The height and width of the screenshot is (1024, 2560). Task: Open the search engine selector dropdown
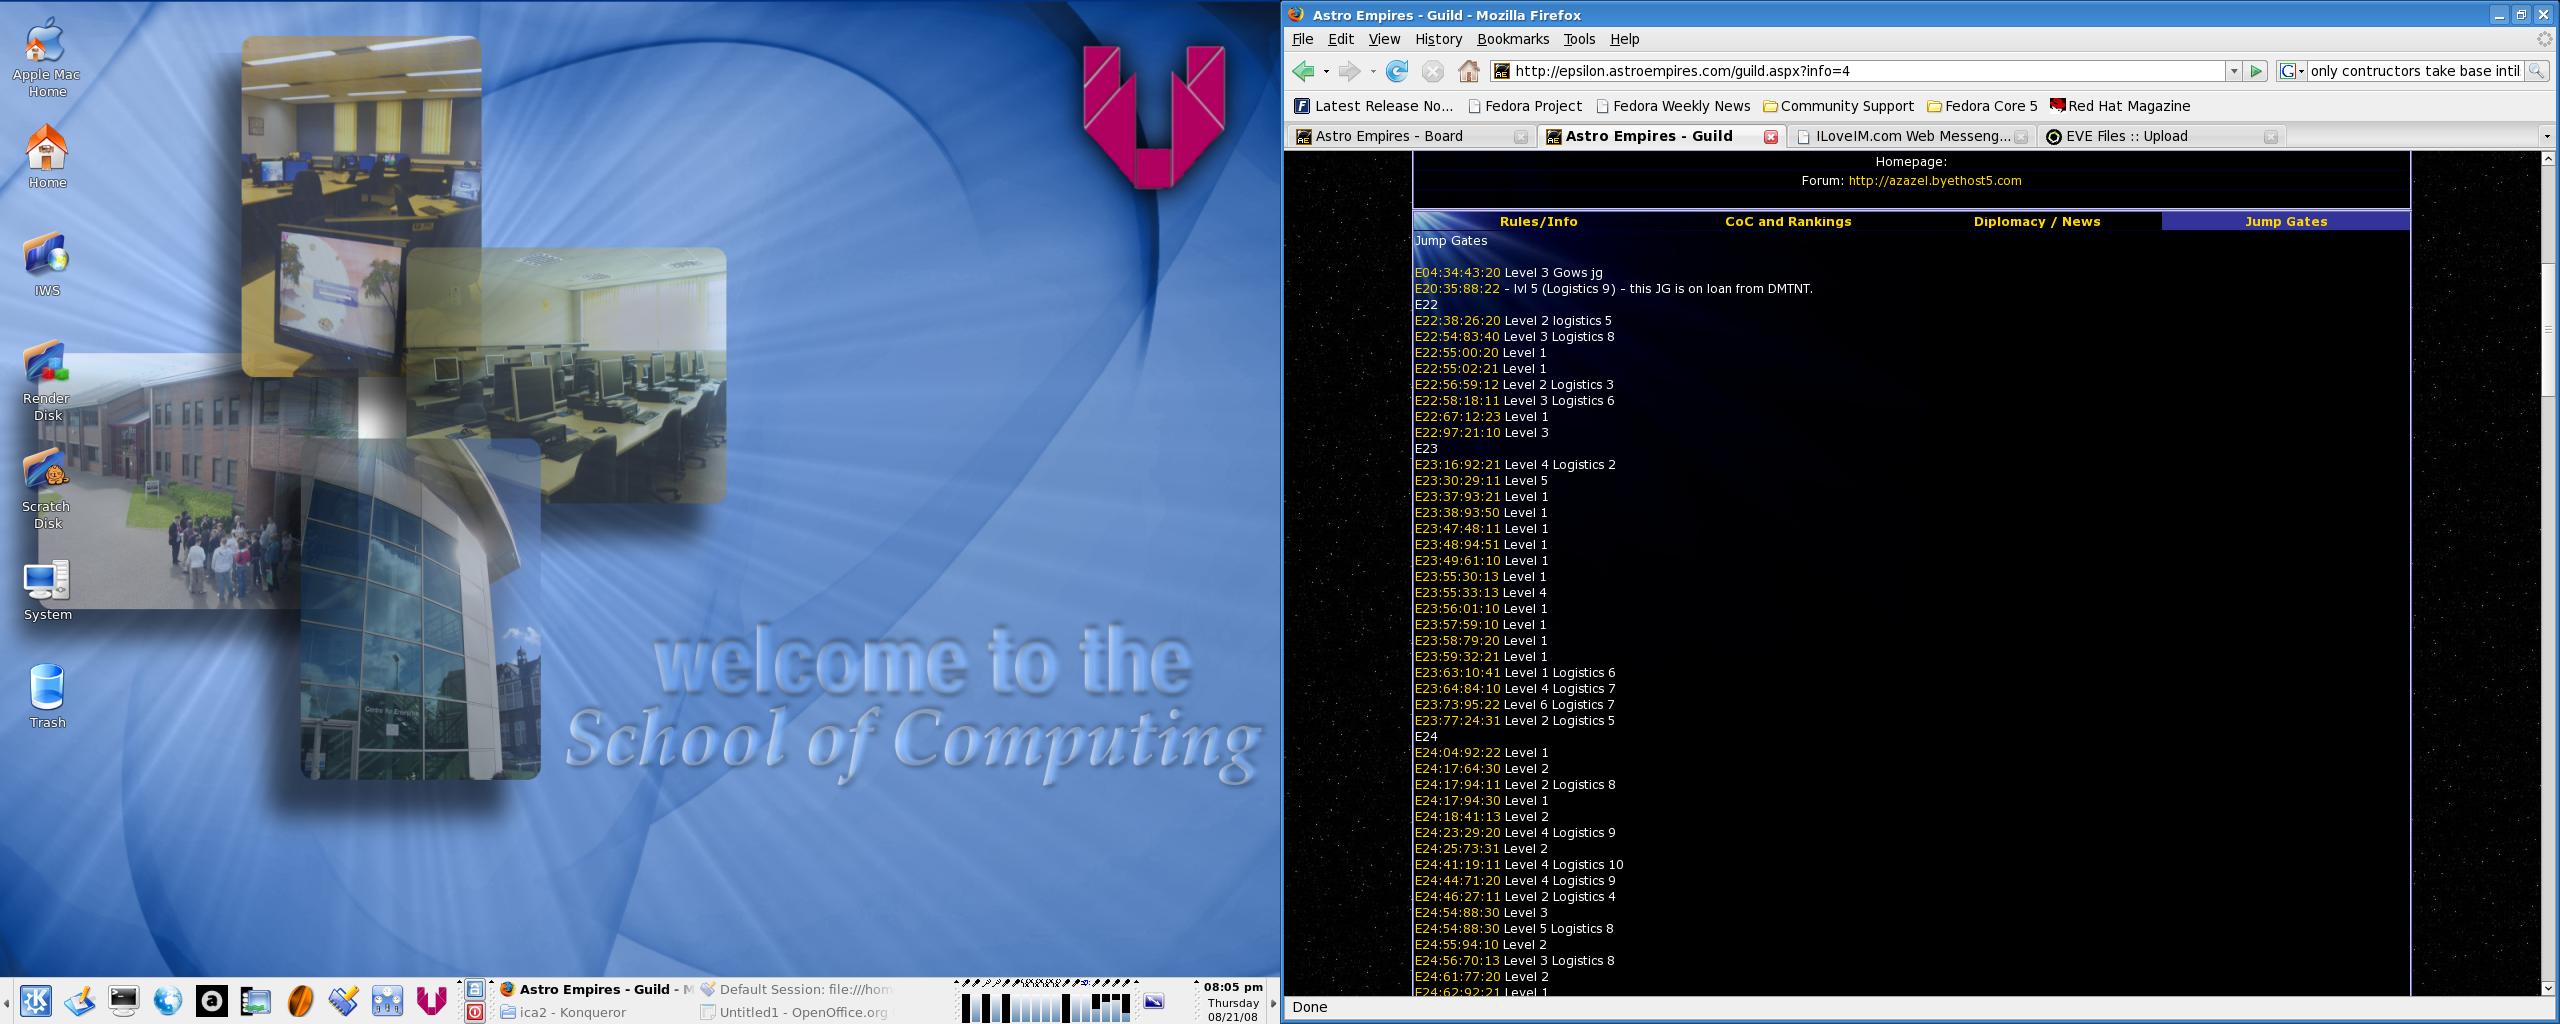point(2292,71)
